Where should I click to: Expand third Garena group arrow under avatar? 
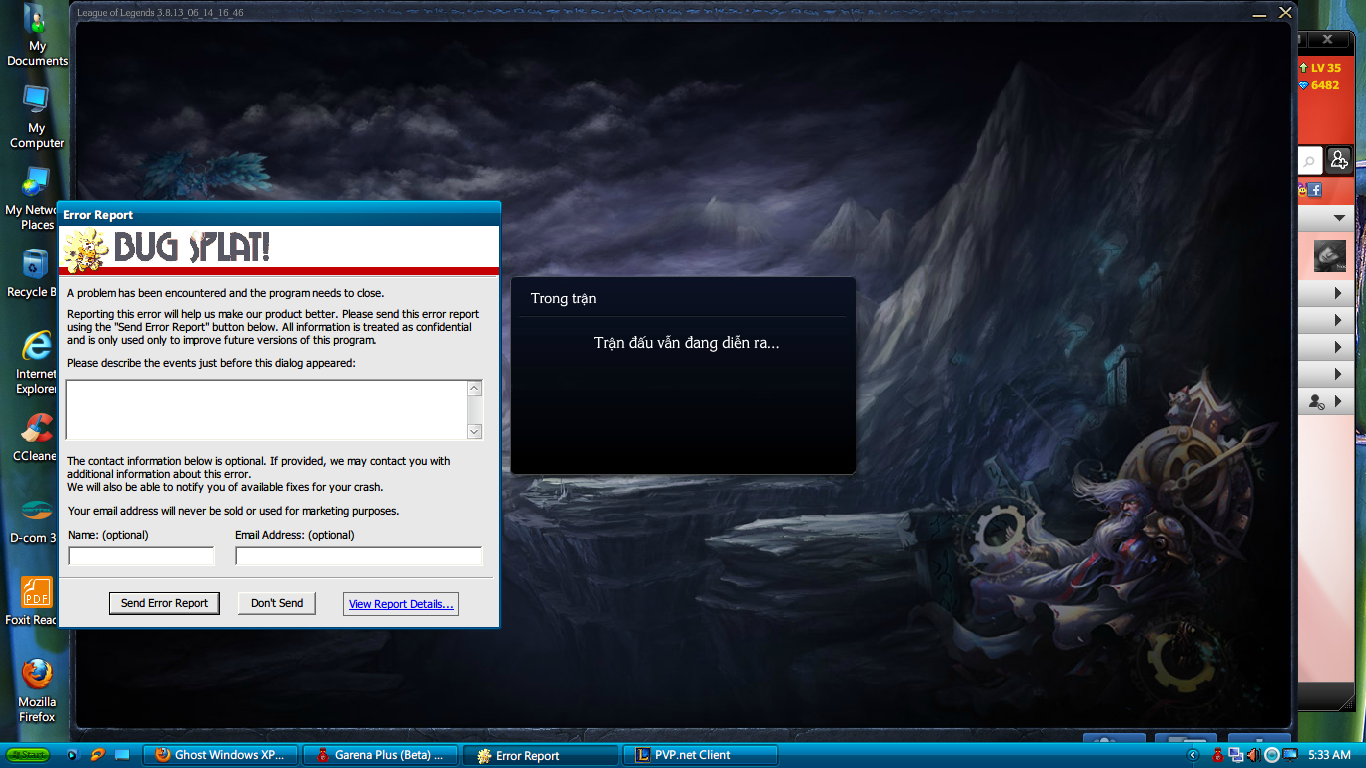[x=1338, y=348]
